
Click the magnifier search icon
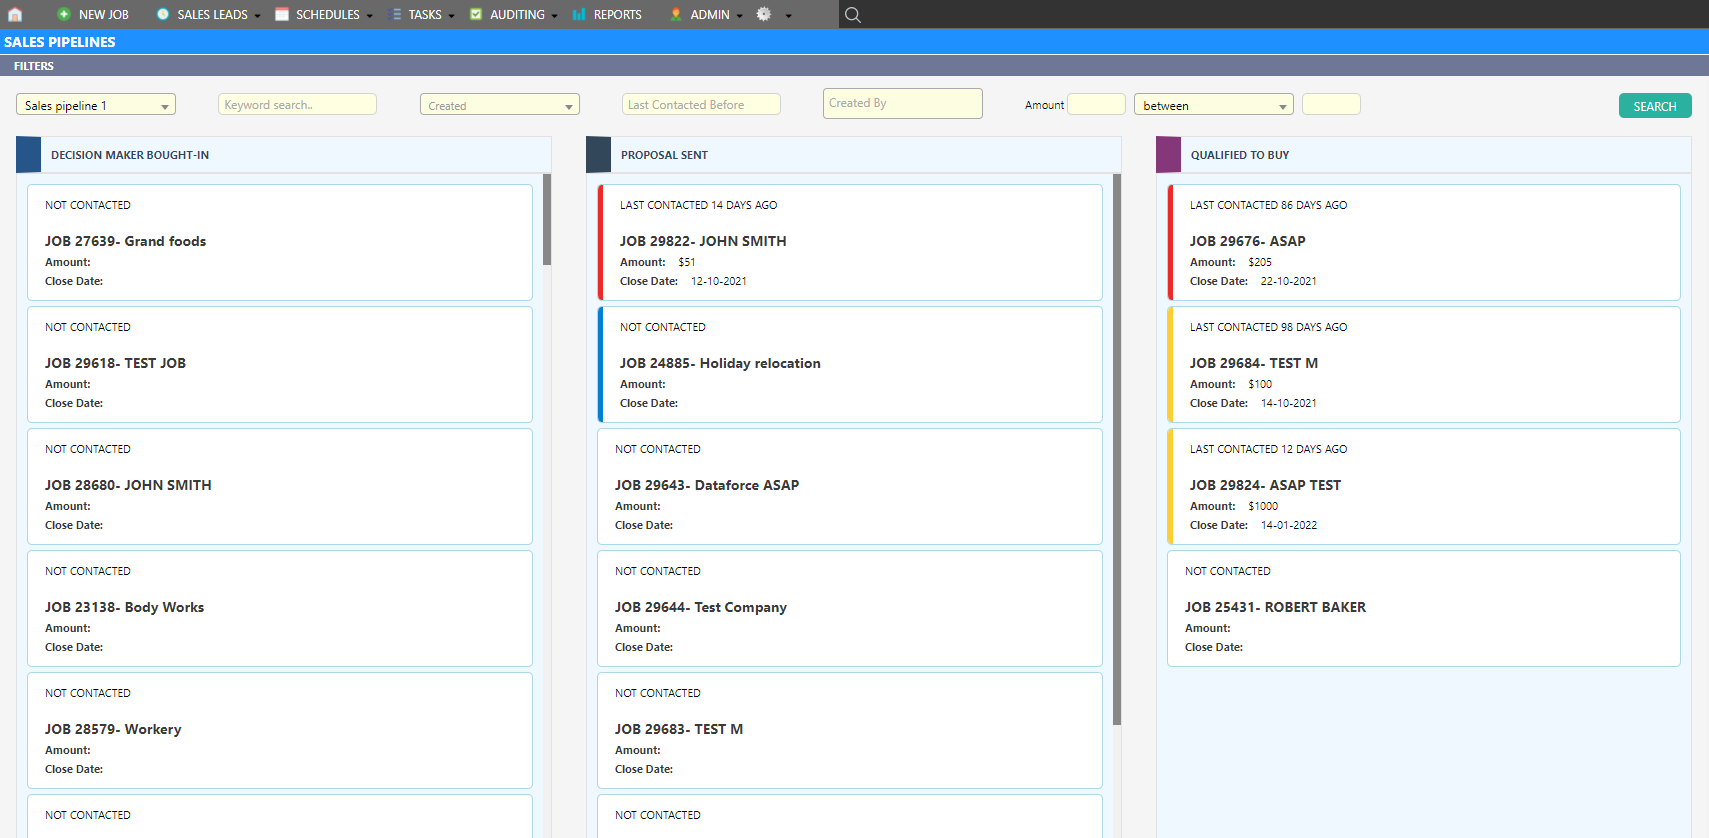click(852, 14)
